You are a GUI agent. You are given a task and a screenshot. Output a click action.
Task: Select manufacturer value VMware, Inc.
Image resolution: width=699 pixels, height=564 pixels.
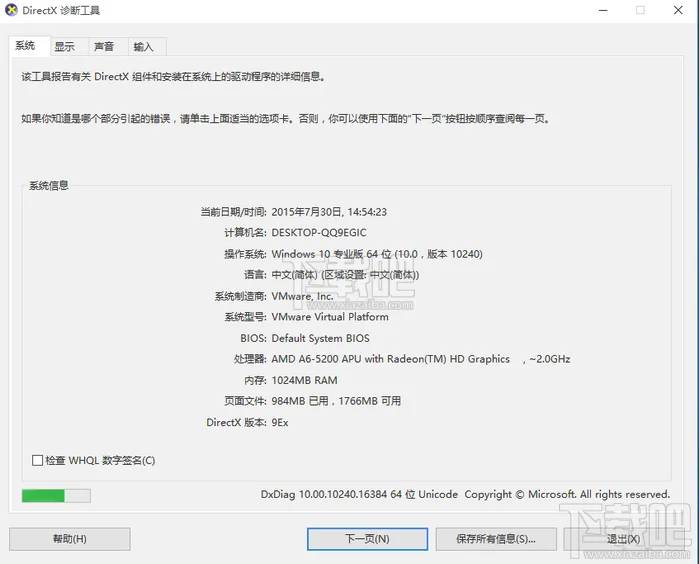(302, 296)
